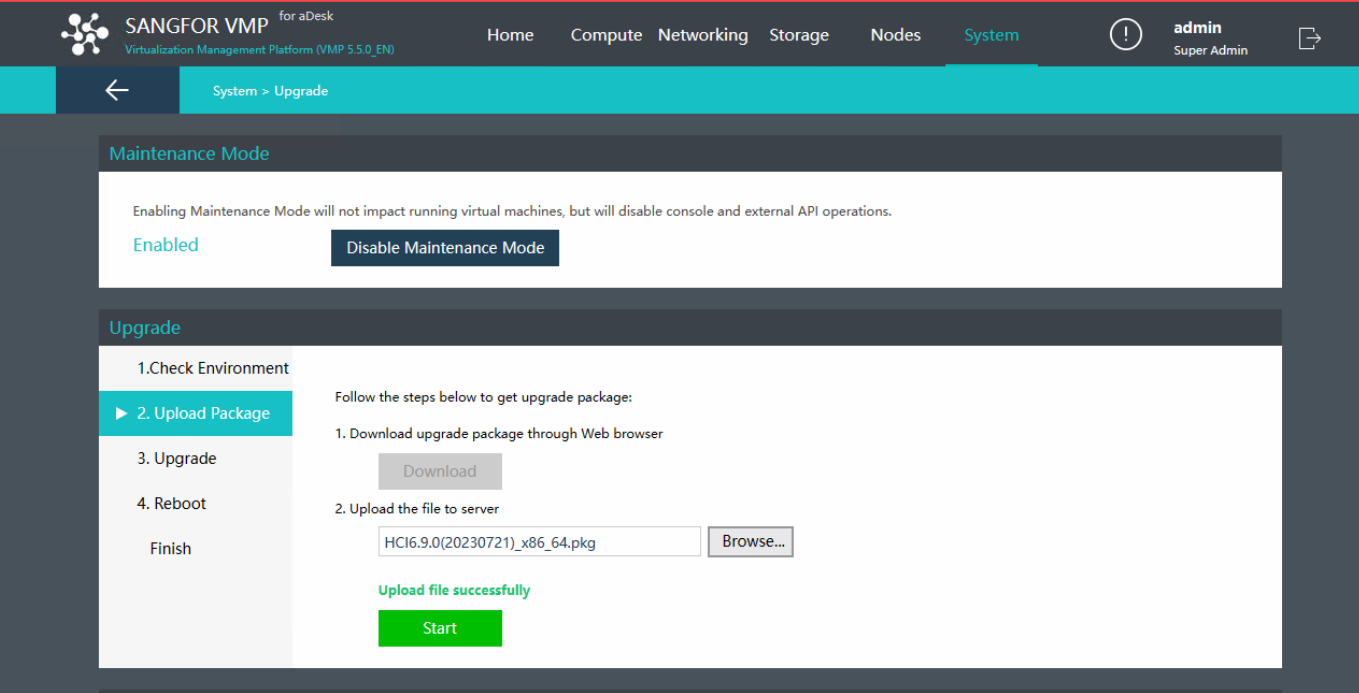Open the Compute menu
Viewport: 1359px width, 693px height.
tap(606, 35)
